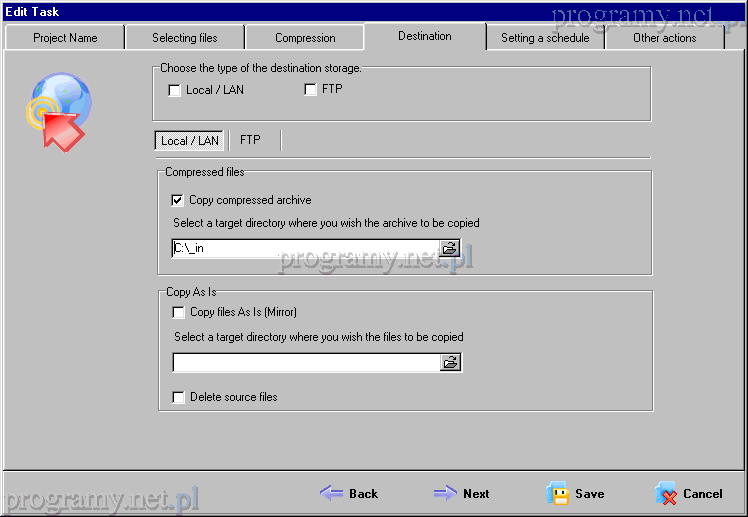This screenshot has height=517, width=748.
Task: Open the Project Name tab
Action: click(65, 38)
